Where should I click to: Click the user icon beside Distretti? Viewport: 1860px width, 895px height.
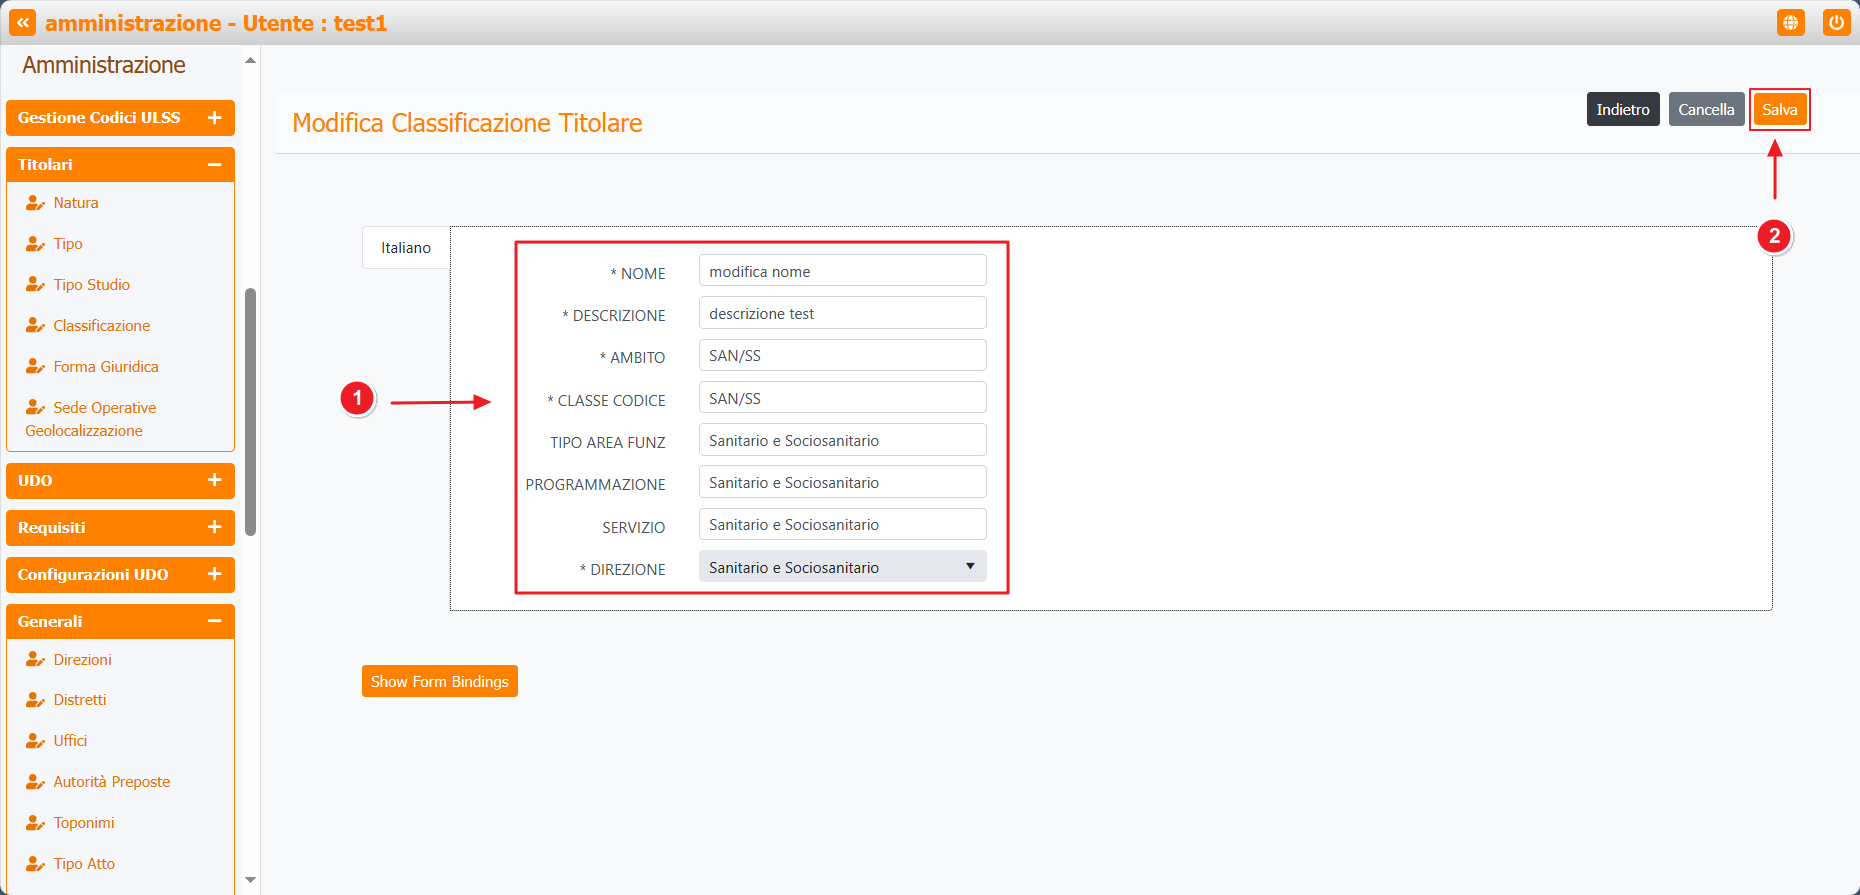point(35,700)
